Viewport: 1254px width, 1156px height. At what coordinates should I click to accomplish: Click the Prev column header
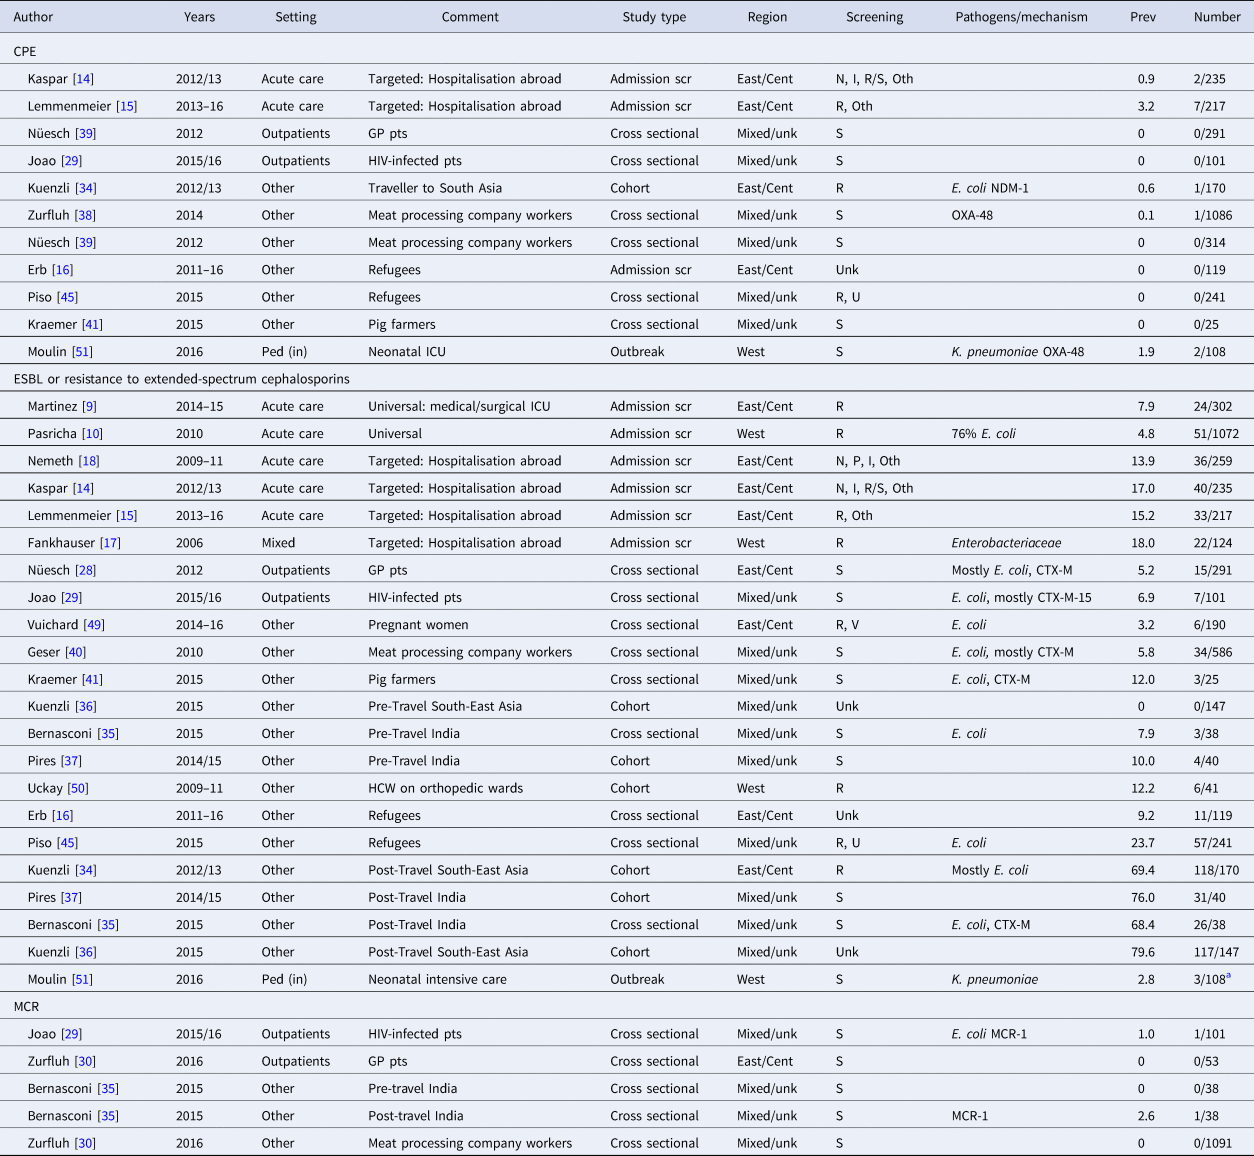click(1142, 17)
